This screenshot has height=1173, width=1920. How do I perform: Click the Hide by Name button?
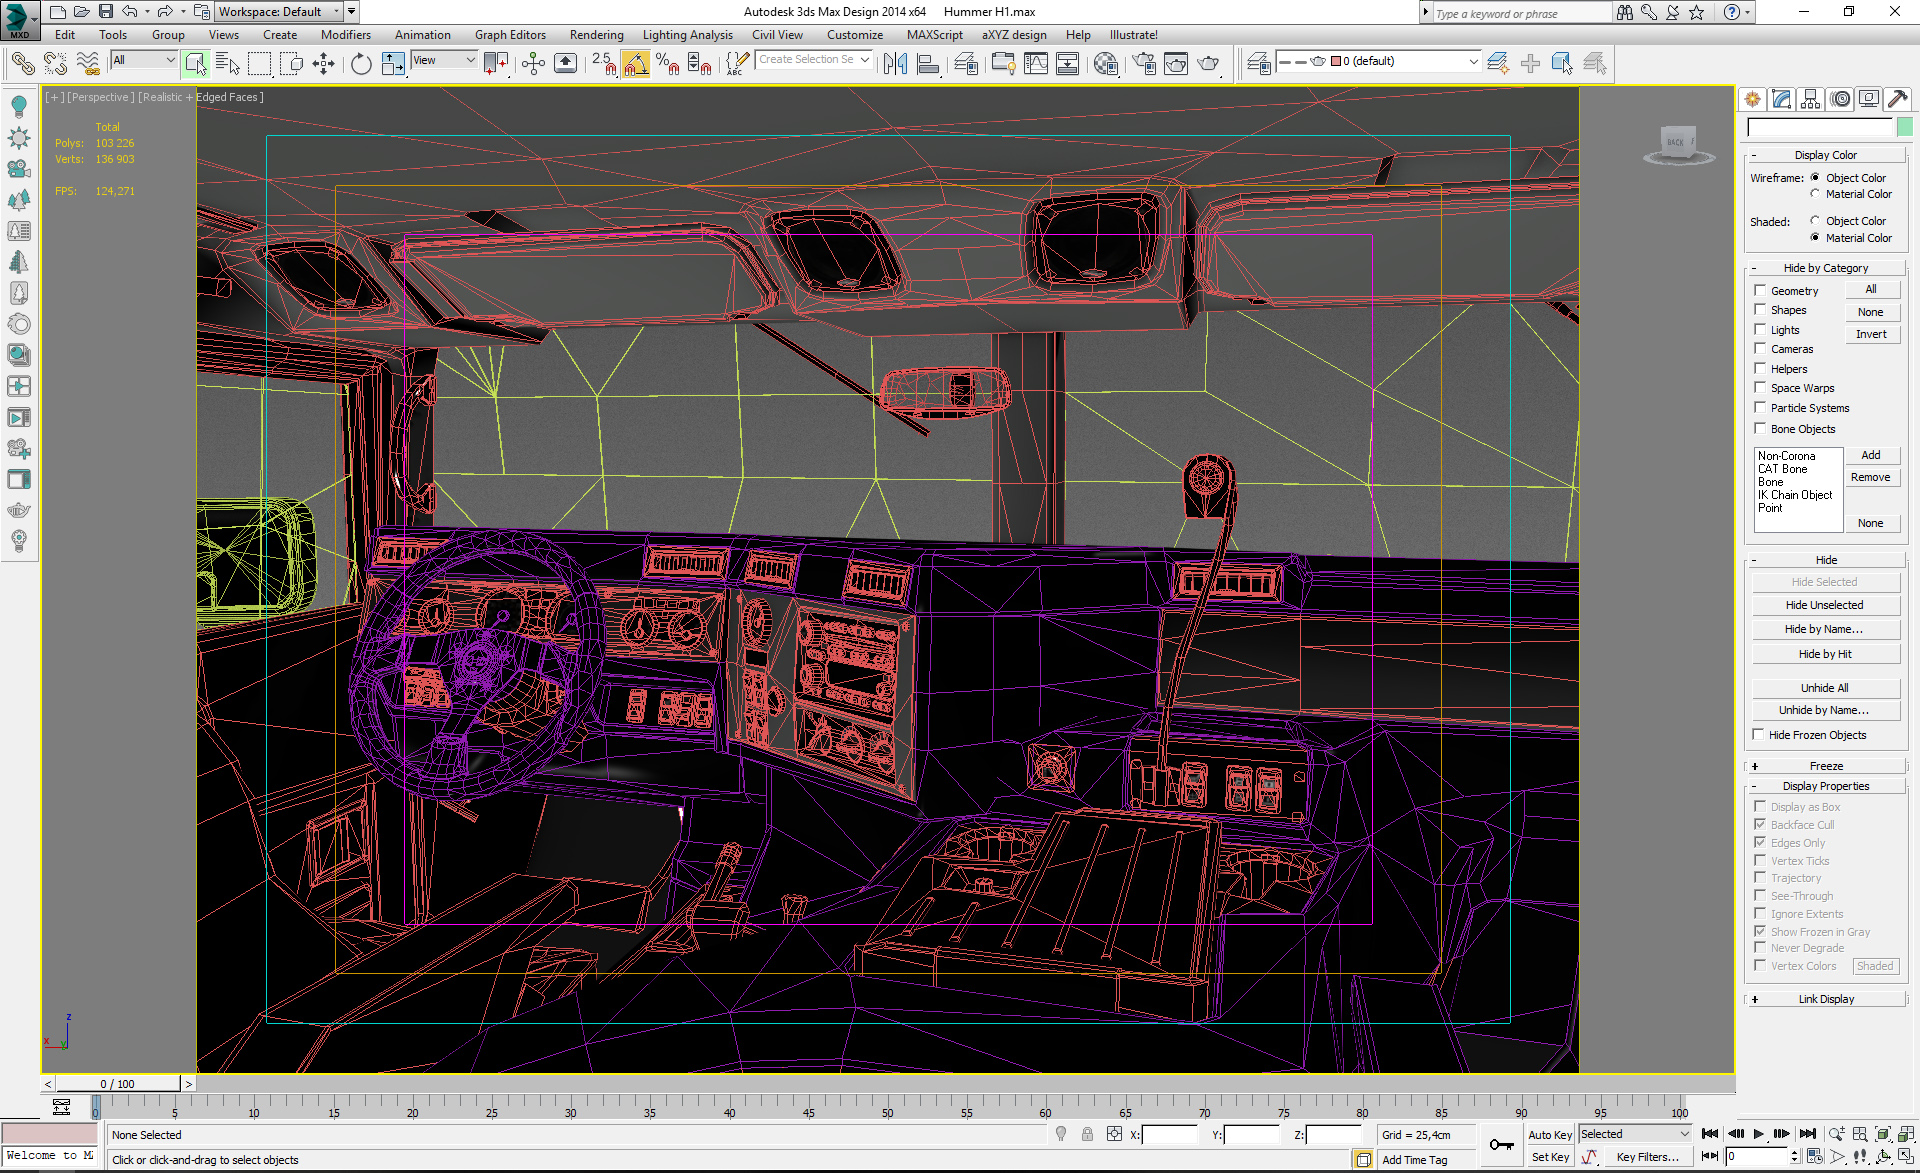pos(1824,629)
